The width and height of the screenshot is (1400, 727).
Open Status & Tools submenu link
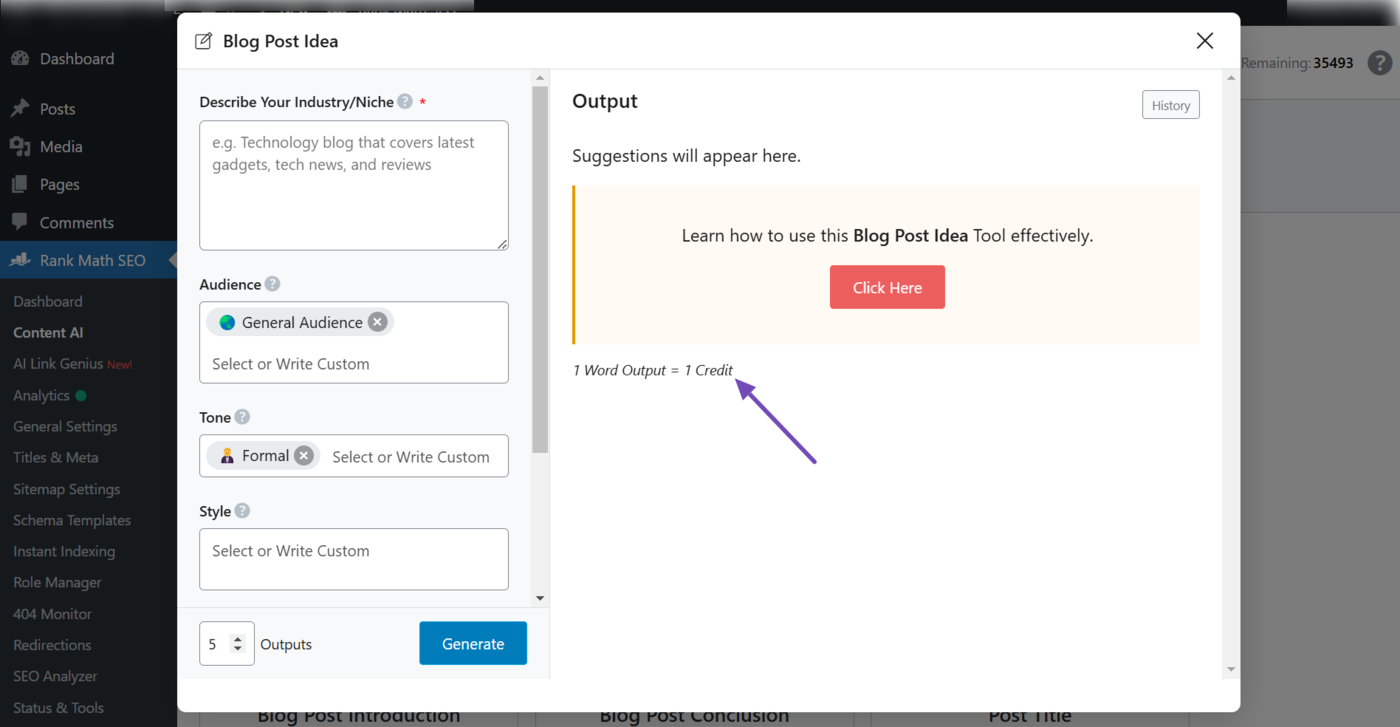tap(58, 707)
